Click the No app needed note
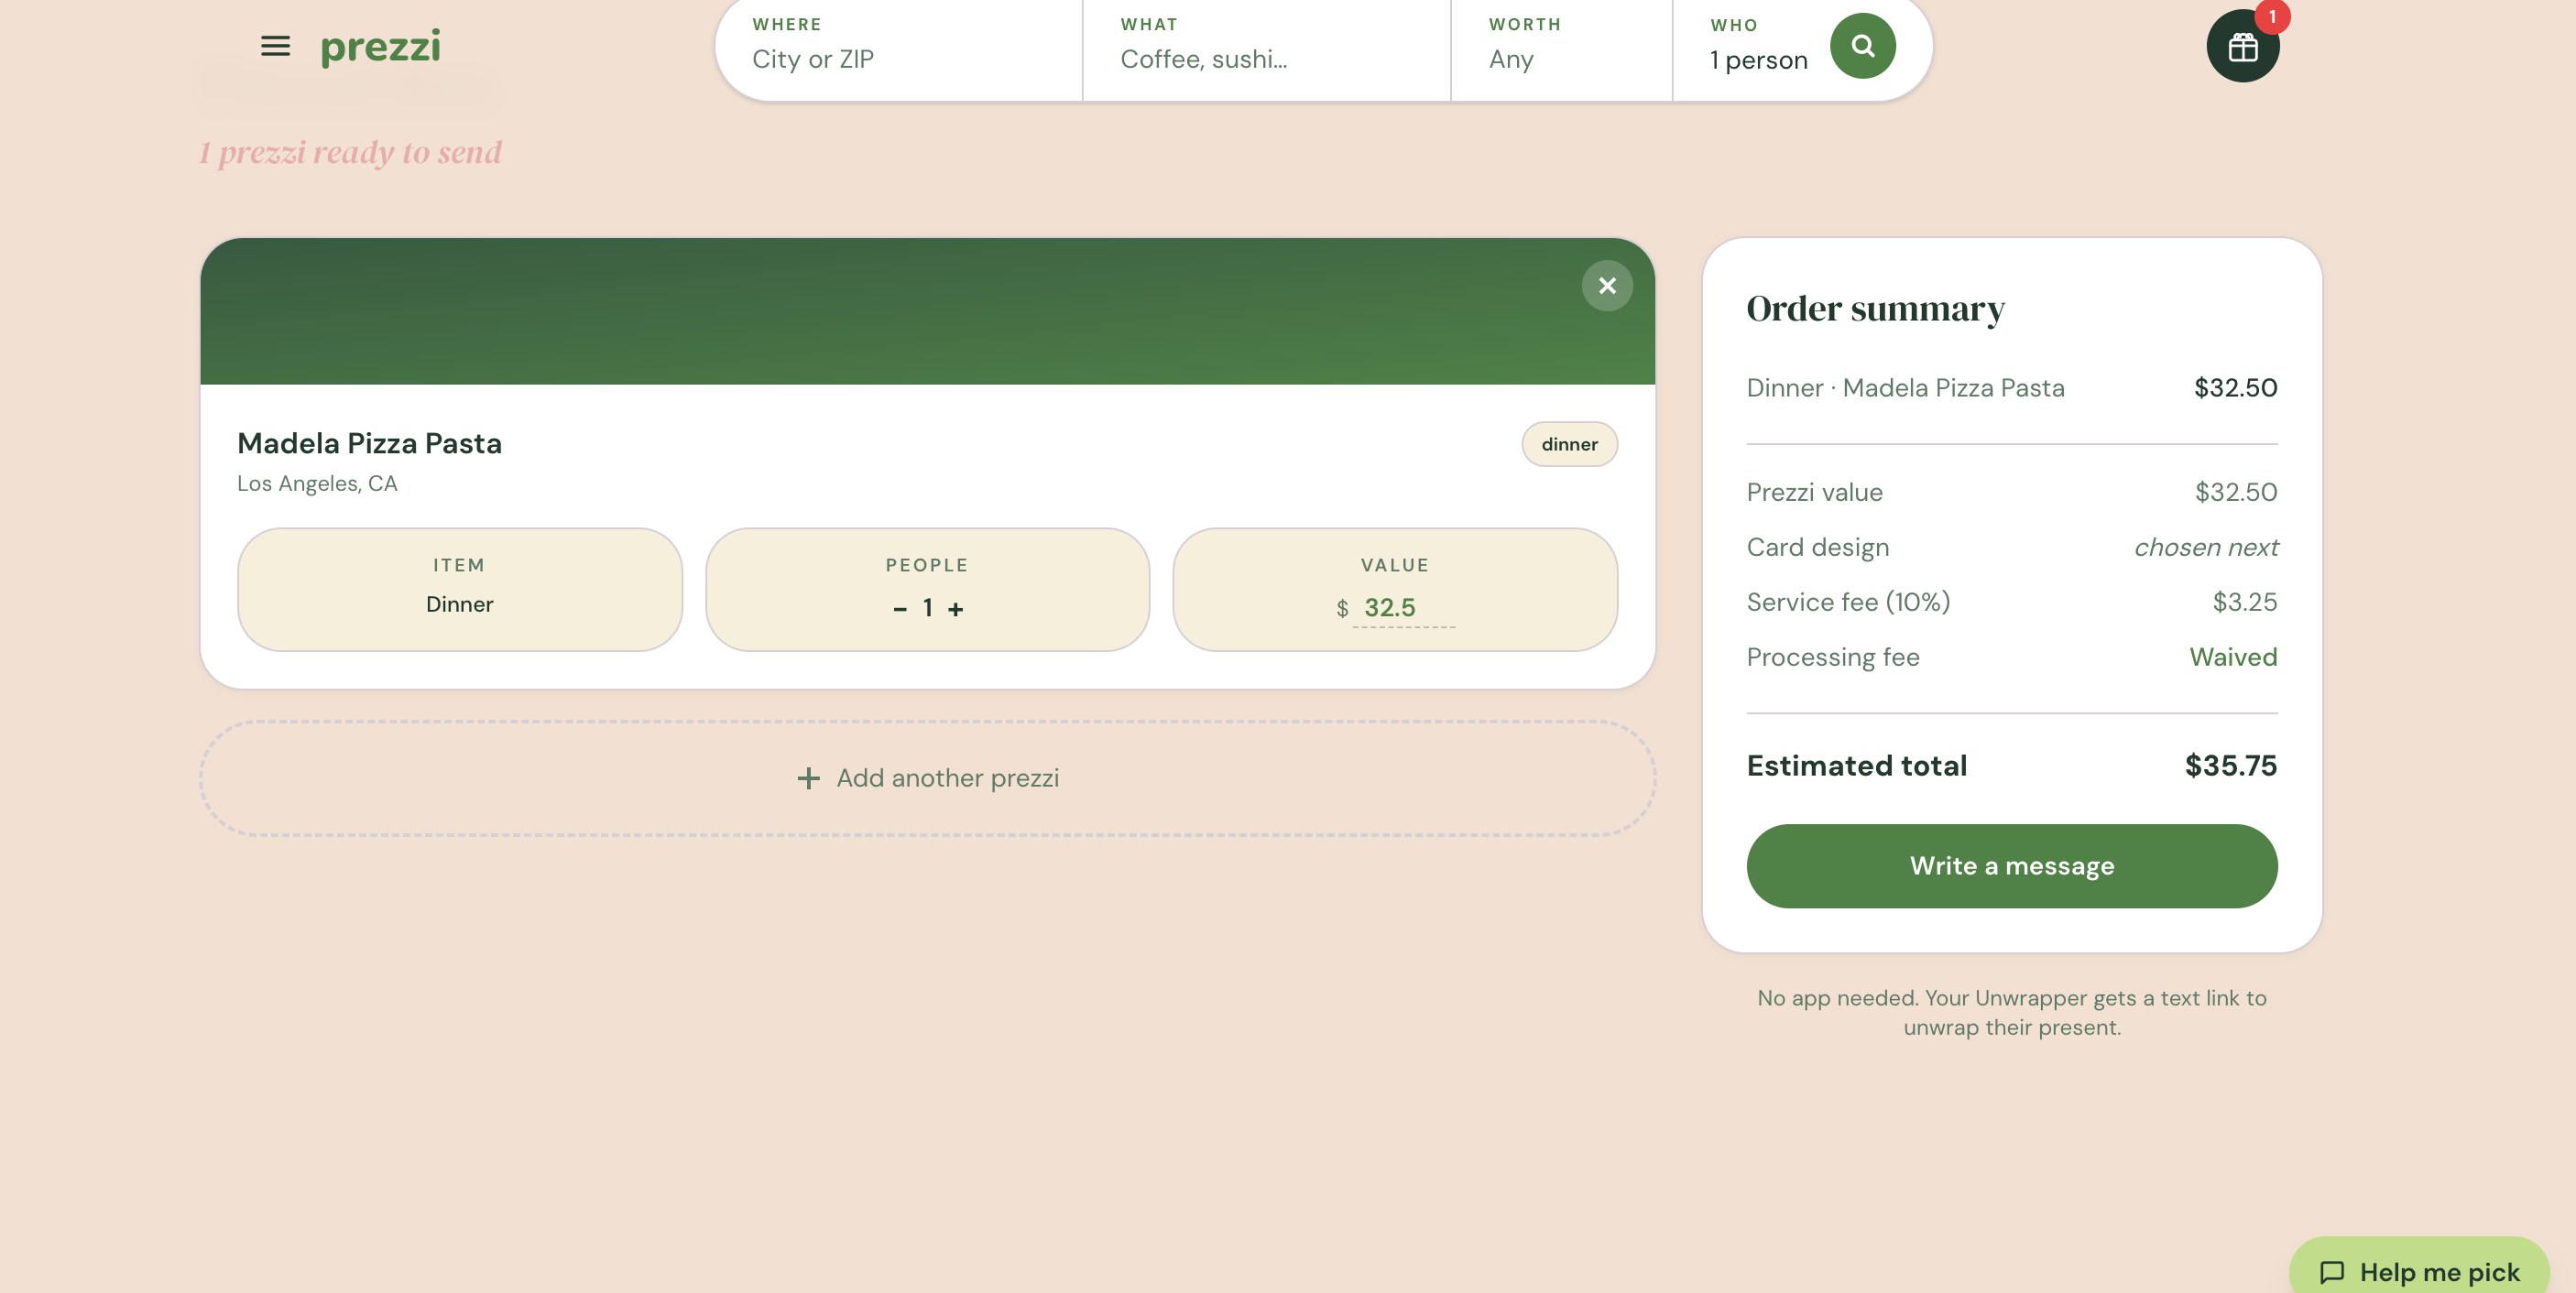Viewport: 2576px width, 1293px height. coord(2011,1013)
